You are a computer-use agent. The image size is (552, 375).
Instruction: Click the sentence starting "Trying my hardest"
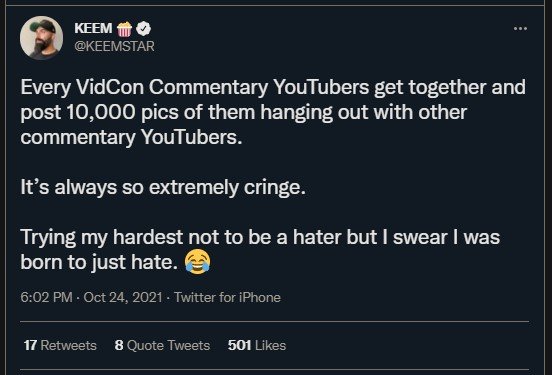(260, 249)
